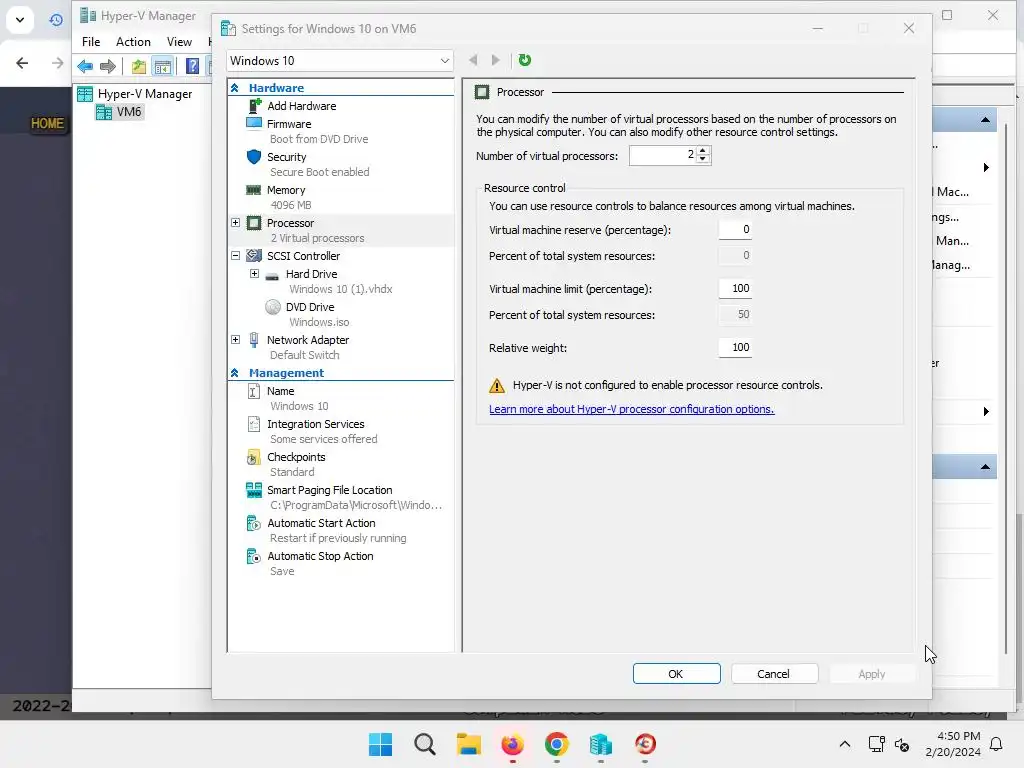Click the Forward arrow in Hyper-V Manager toolbar
The height and width of the screenshot is (768, 1024).
pos(108,66)
